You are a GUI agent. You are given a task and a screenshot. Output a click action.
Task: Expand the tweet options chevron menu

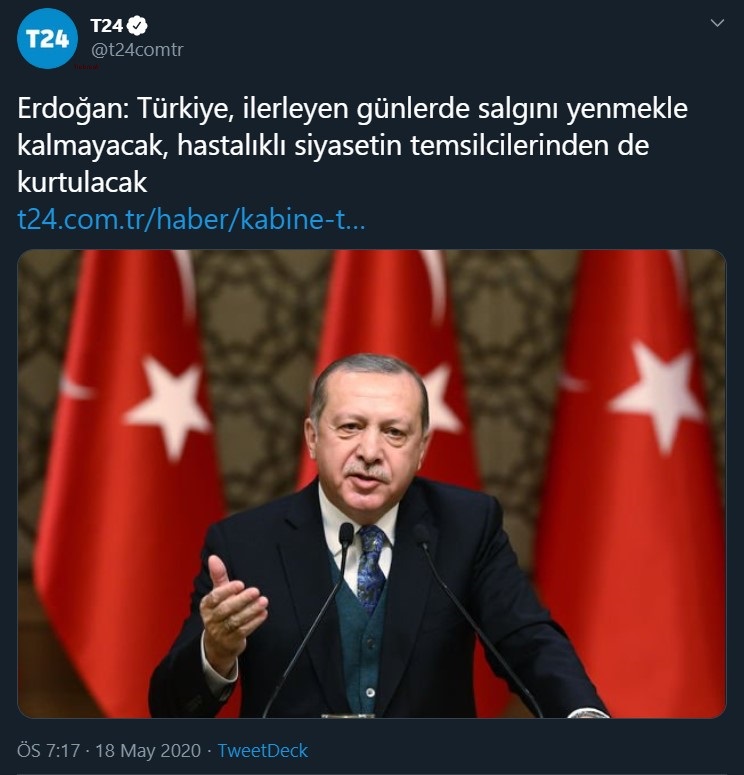(x=717, y=23)
